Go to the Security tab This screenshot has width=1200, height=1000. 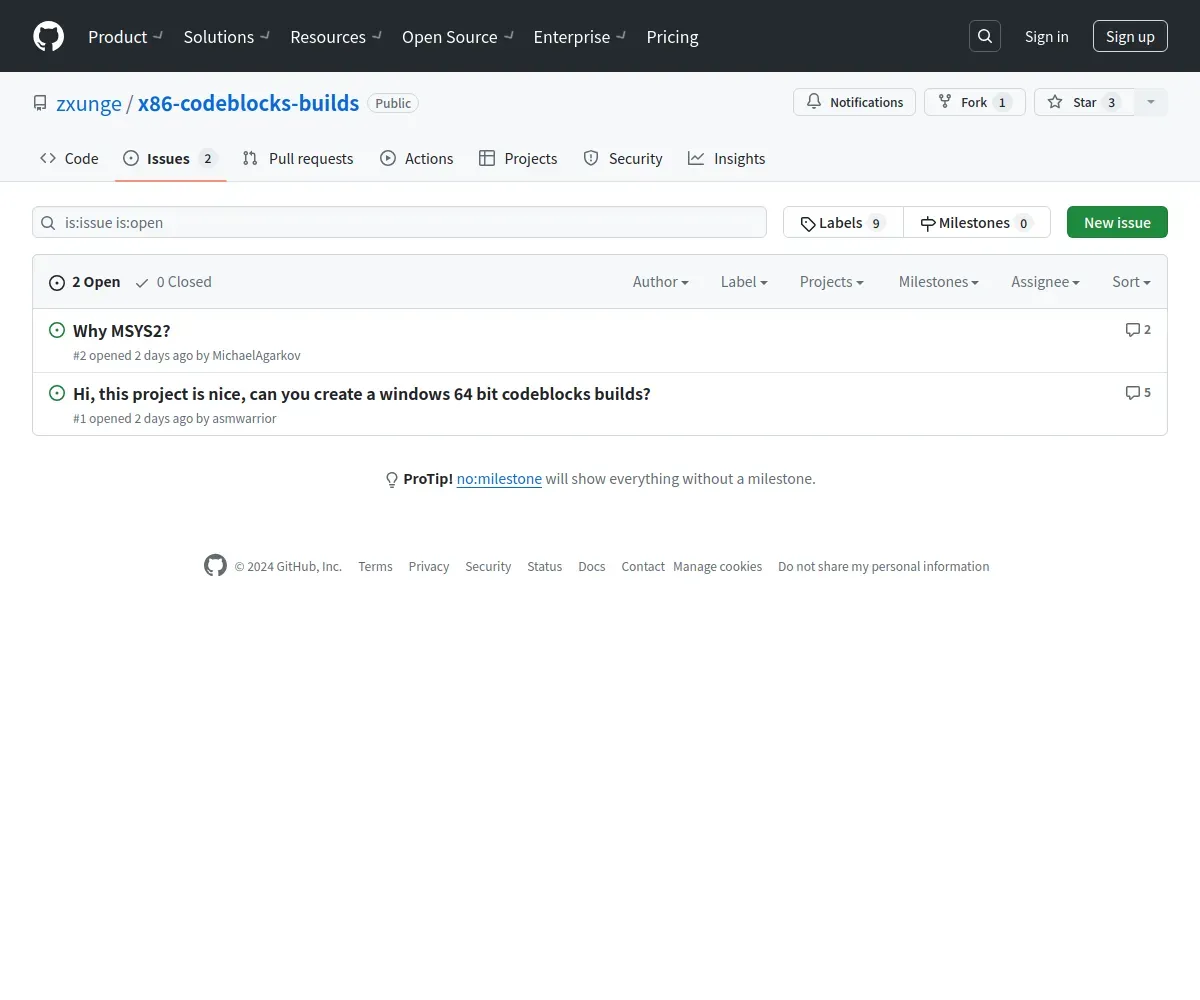[623, 158]
